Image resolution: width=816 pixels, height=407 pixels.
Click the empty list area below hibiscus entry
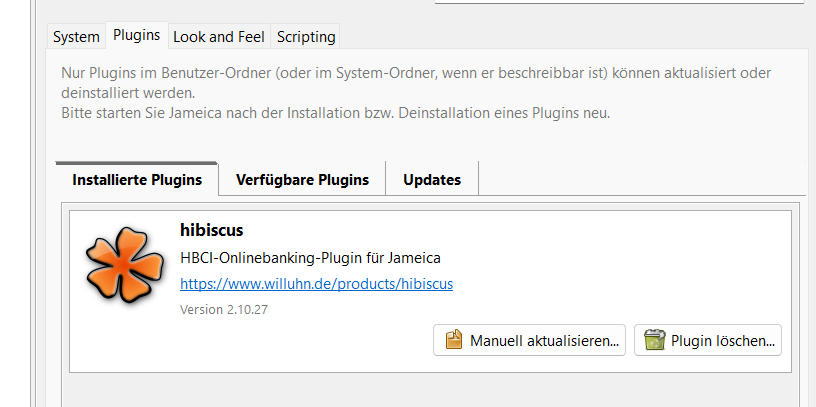click(430, 390)
